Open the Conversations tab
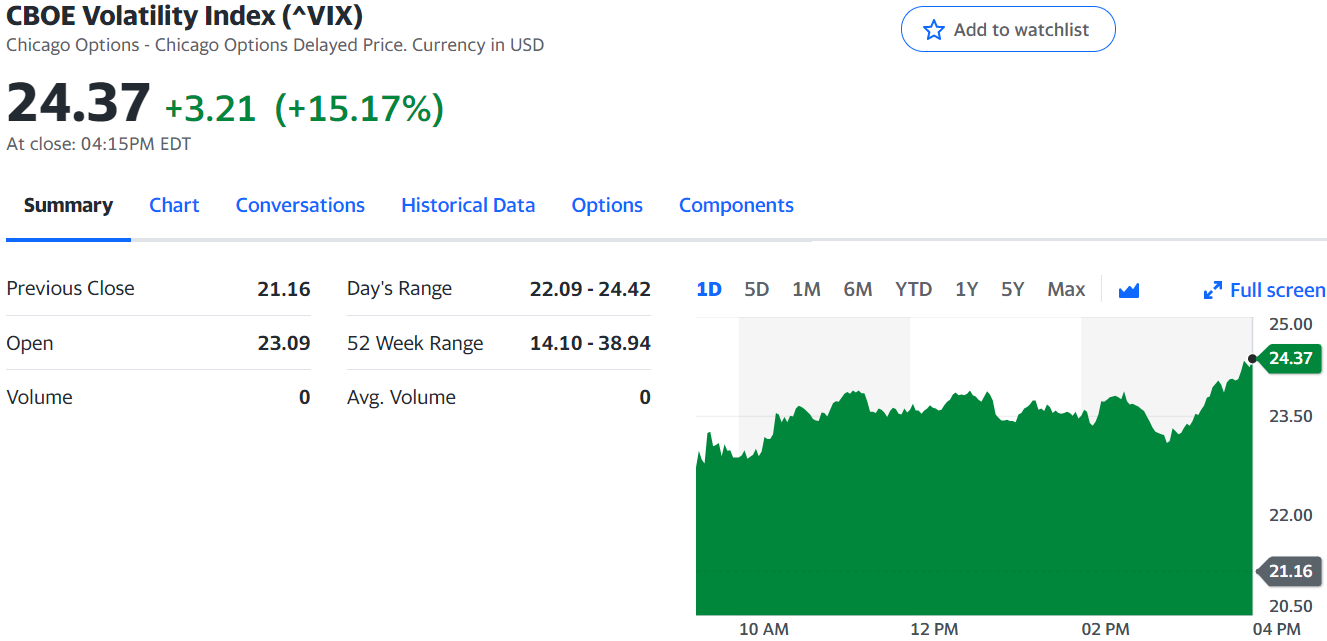 tap(300, 205)
